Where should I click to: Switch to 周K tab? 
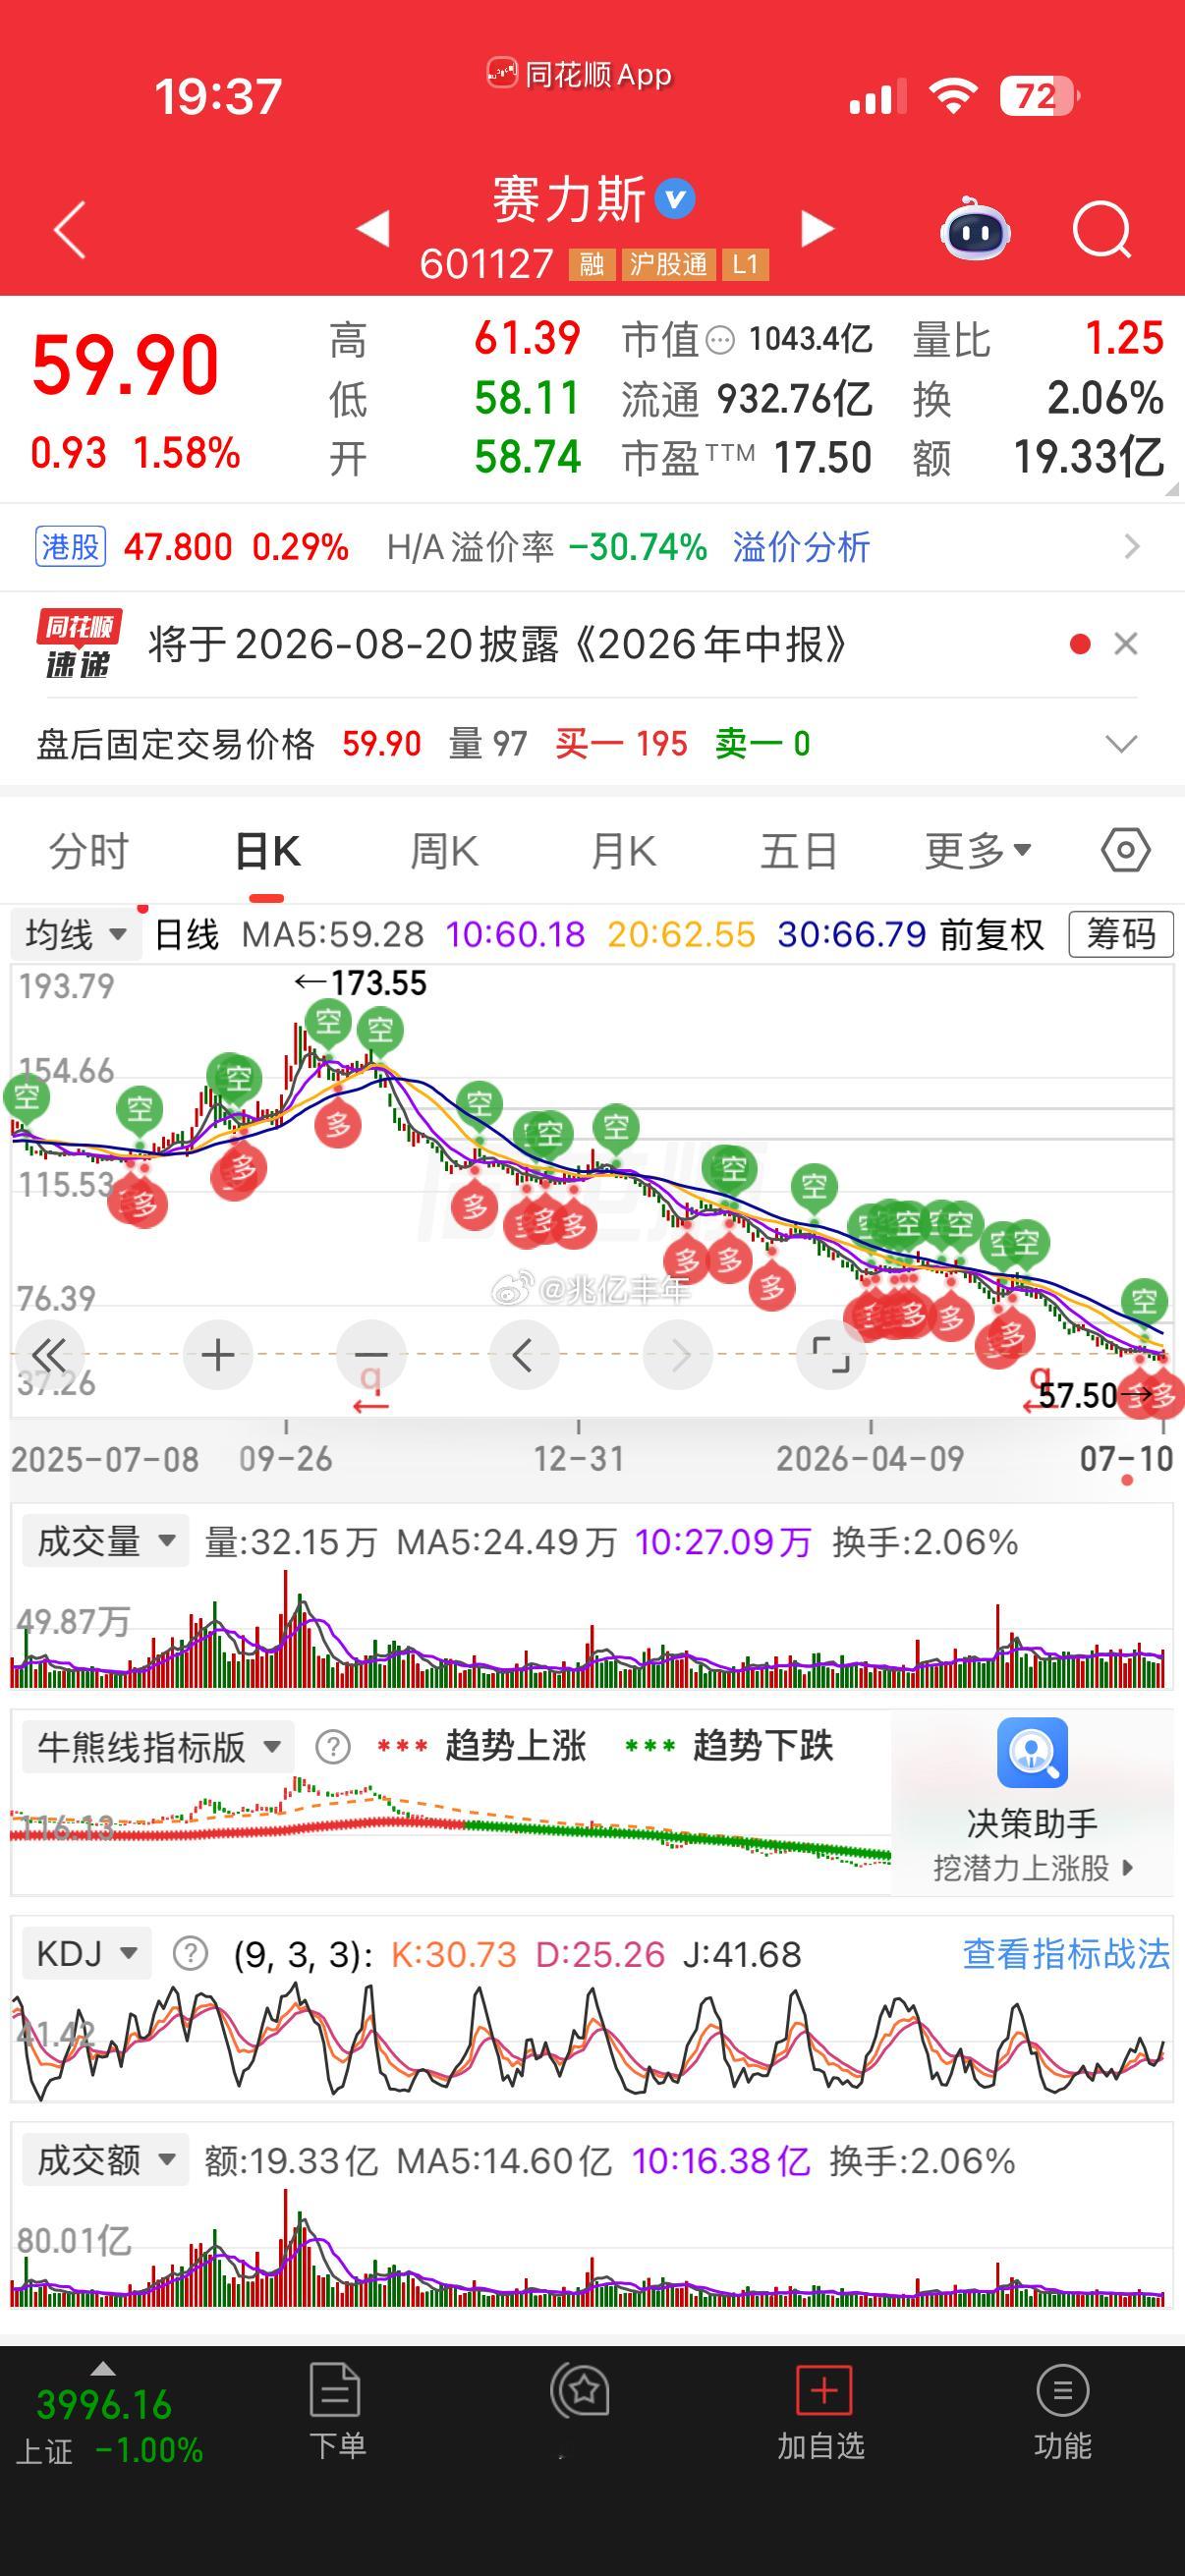[x=444, y=852]
